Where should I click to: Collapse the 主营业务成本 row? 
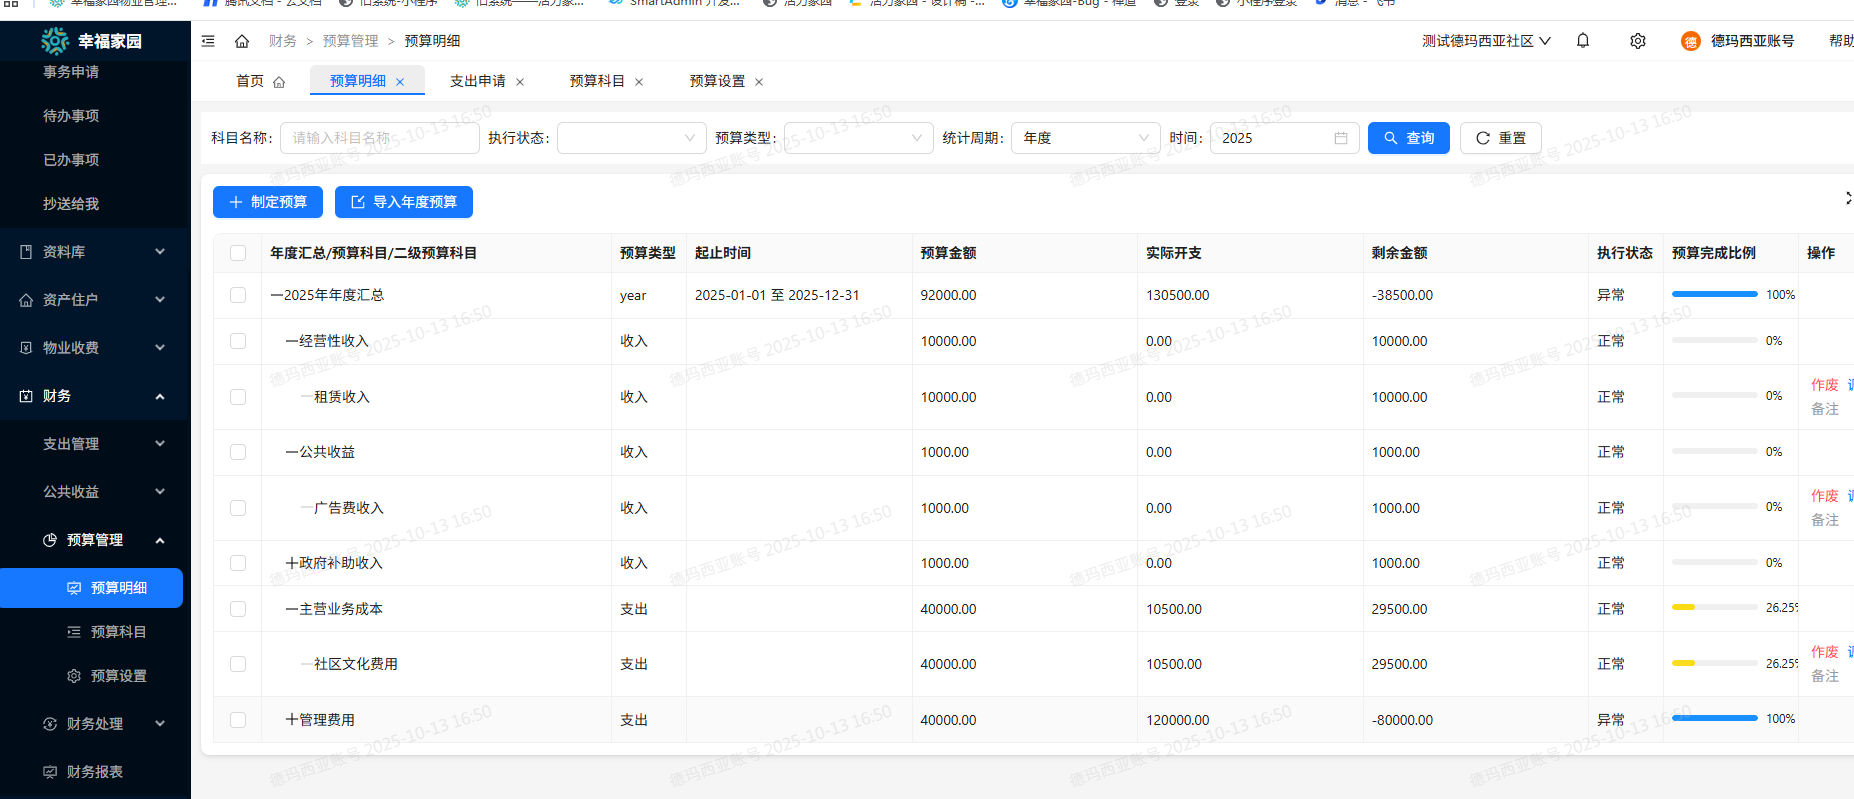[x=292, y=609]
